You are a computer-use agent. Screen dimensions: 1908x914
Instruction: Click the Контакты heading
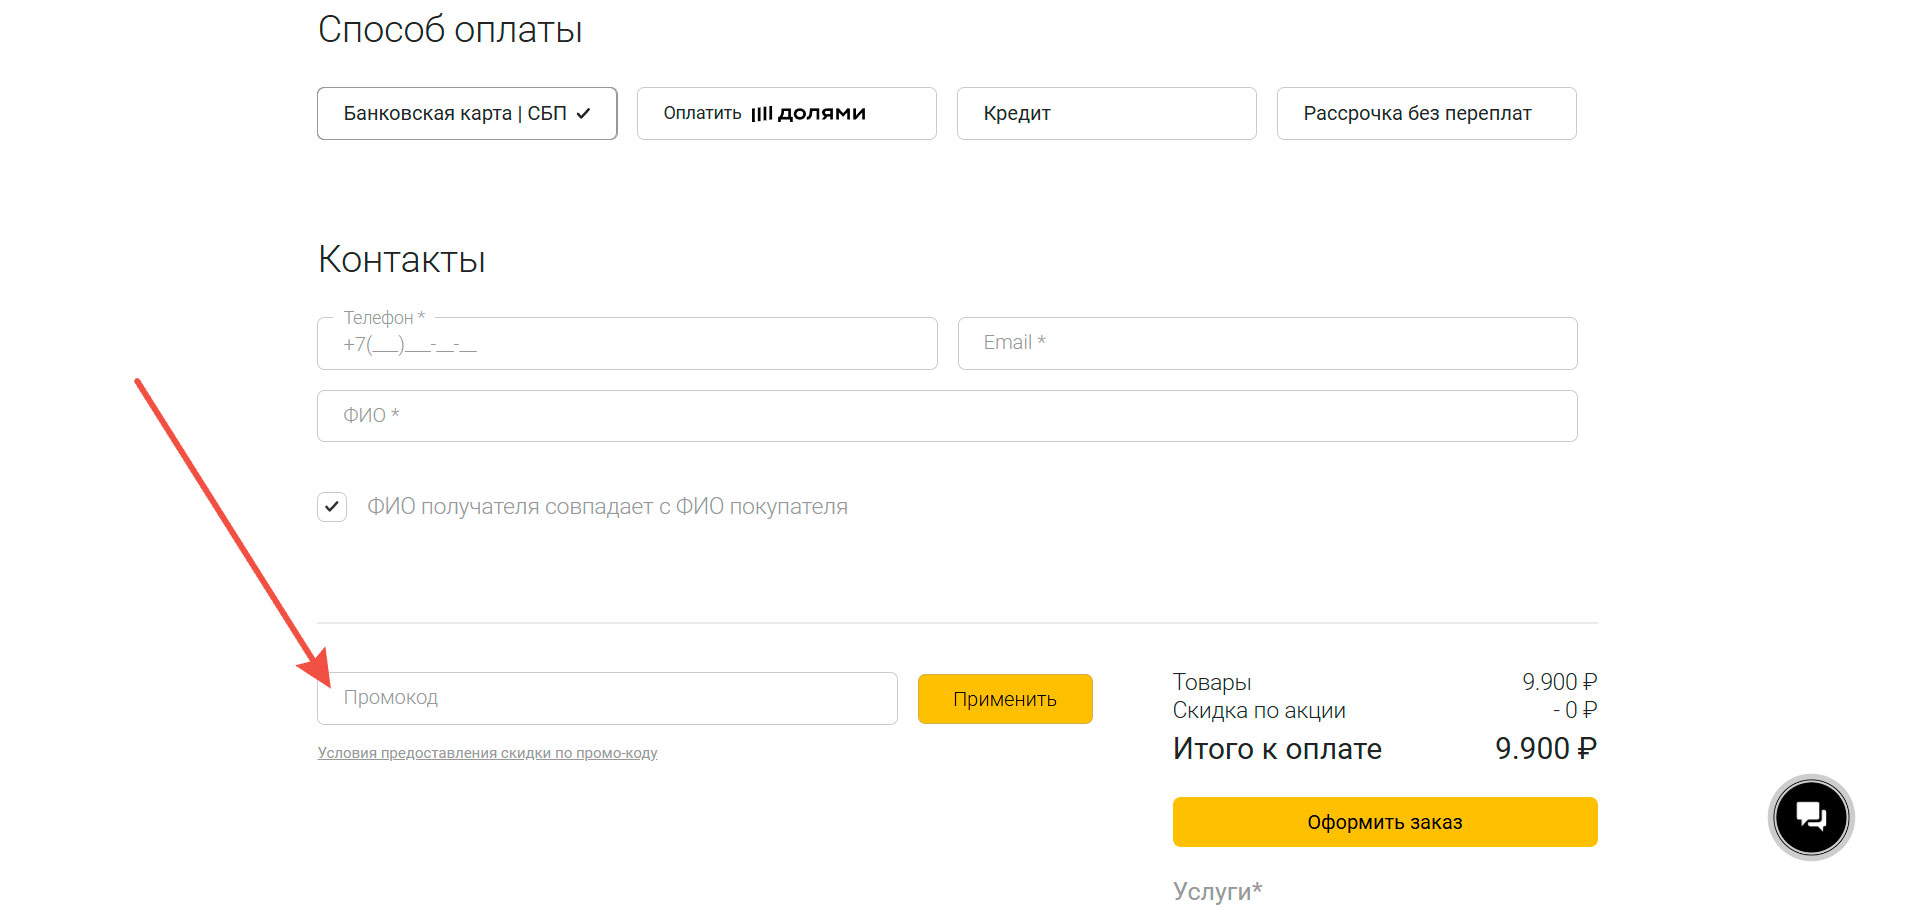point(401,260)
